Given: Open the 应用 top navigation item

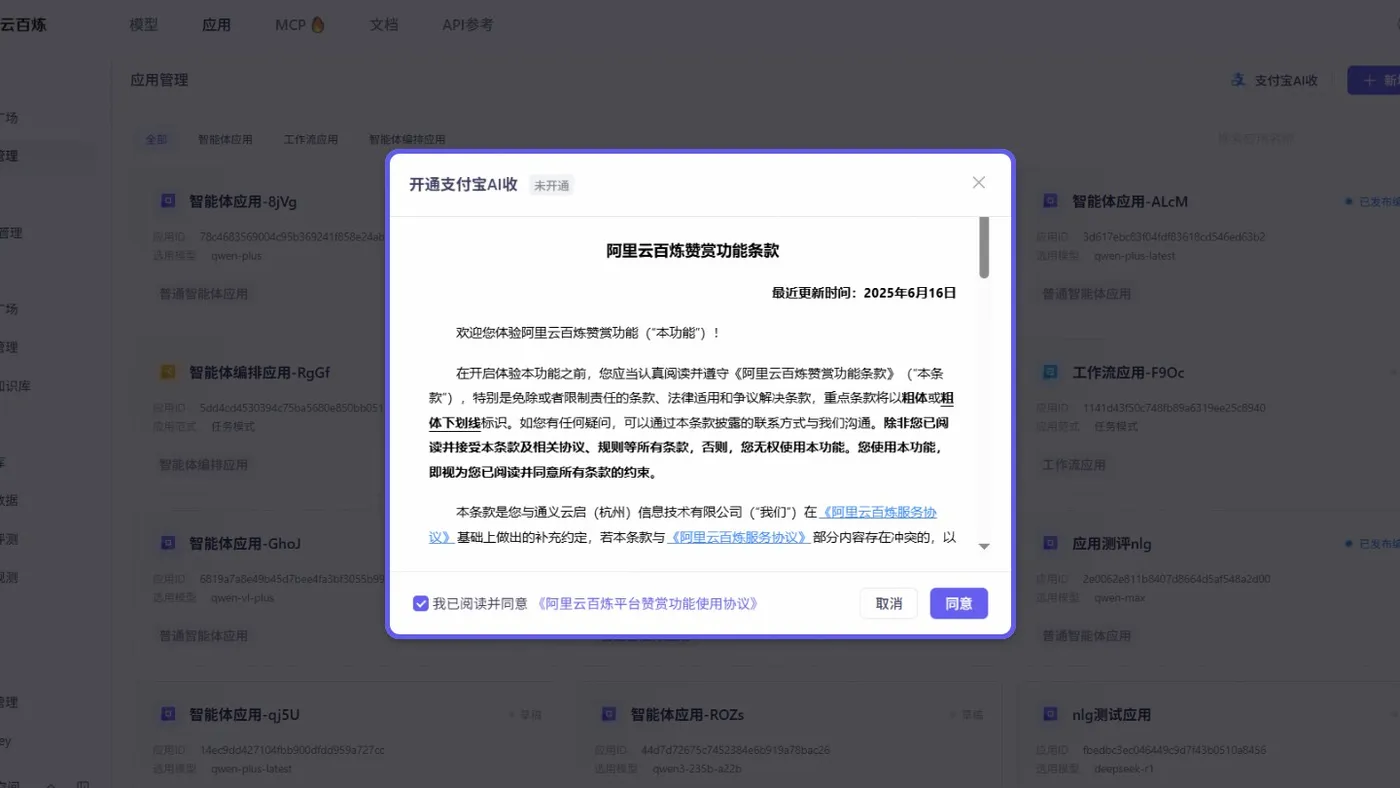Looking at the screenshot, I should (216, 24).
